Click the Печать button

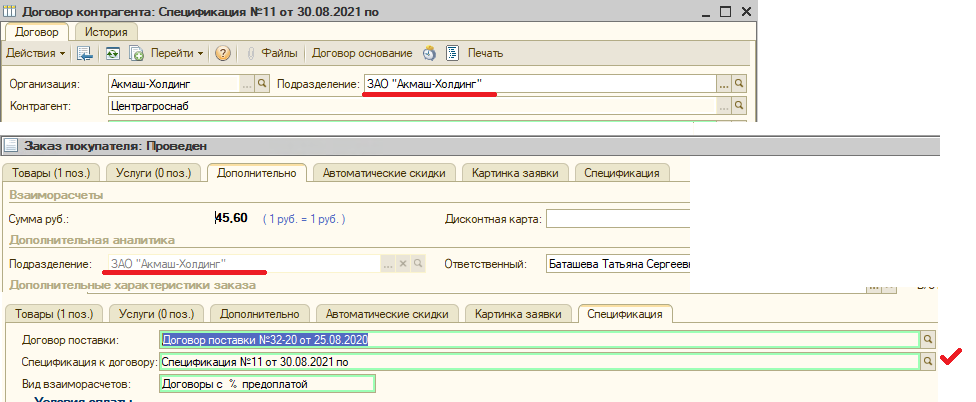point(486,54)
